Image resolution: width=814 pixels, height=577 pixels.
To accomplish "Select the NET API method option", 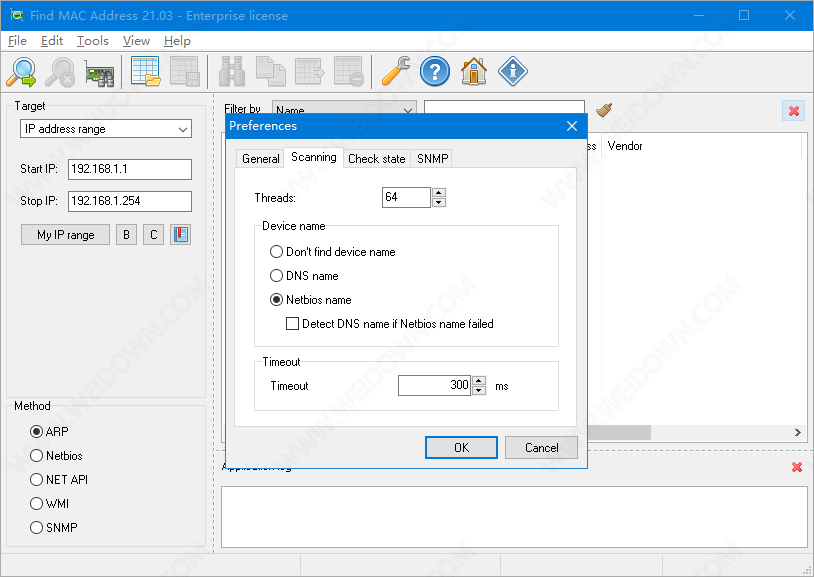I will (x=59, y=479).
